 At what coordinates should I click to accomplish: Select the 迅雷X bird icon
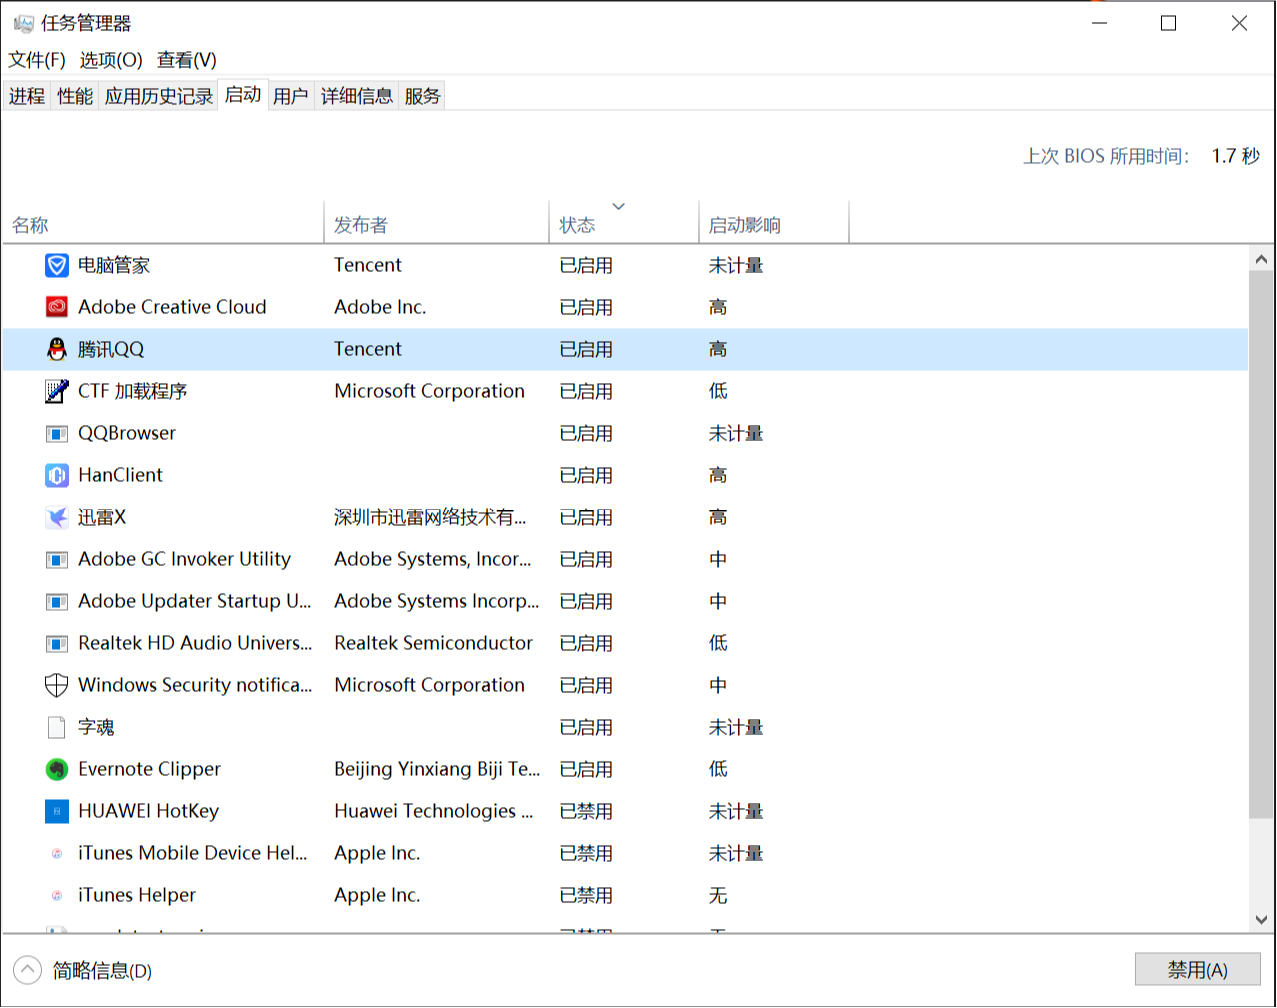(x=57, y=517)
